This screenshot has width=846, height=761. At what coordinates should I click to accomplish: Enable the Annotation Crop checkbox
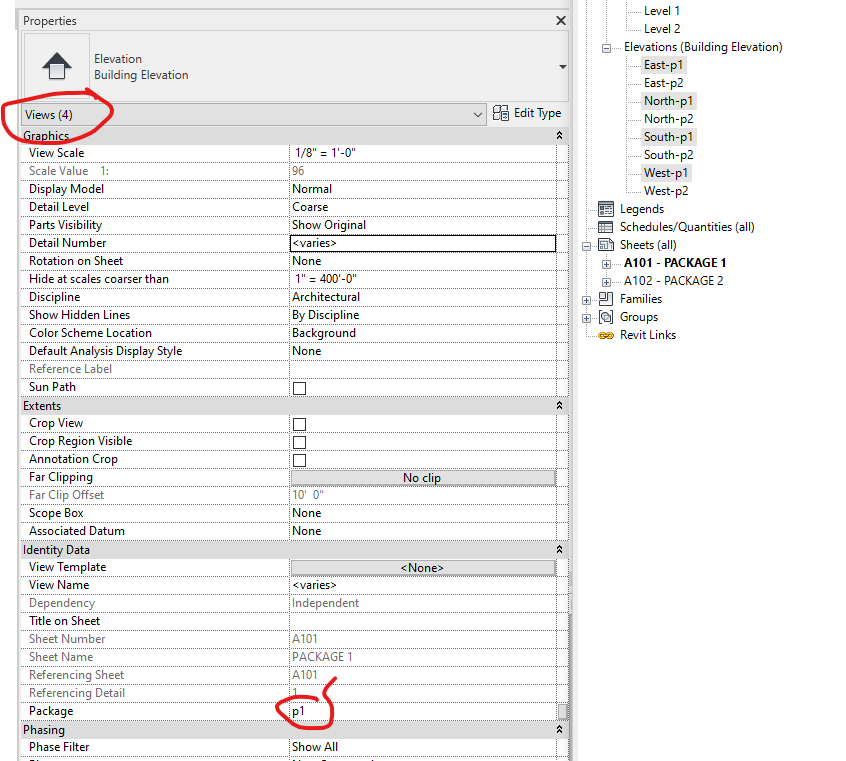[299, 460]
